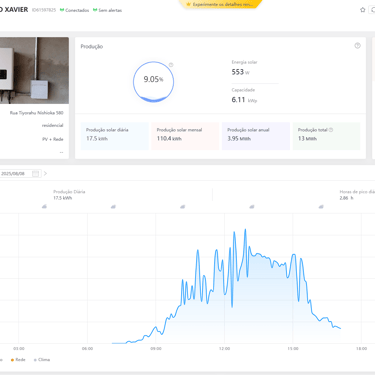Toggle the Rede series in chart legend
Viewport: 375px width, 375px height.
point(18,360)
